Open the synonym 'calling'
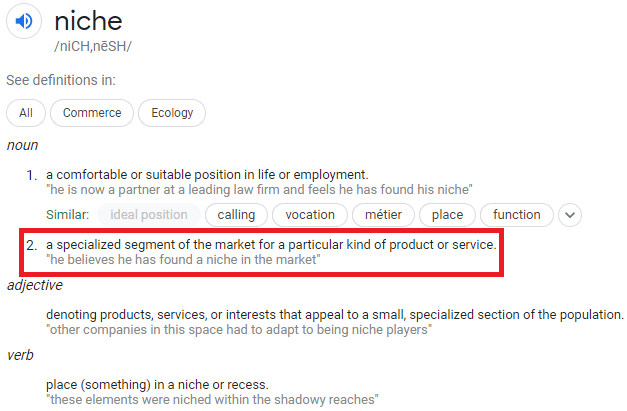 (236, 215)
